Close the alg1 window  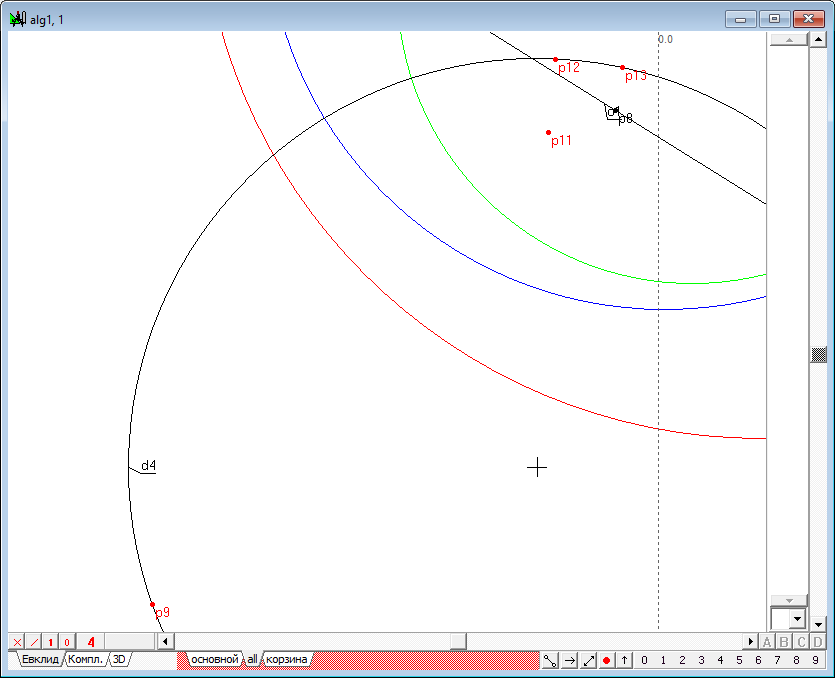point(808,19)
